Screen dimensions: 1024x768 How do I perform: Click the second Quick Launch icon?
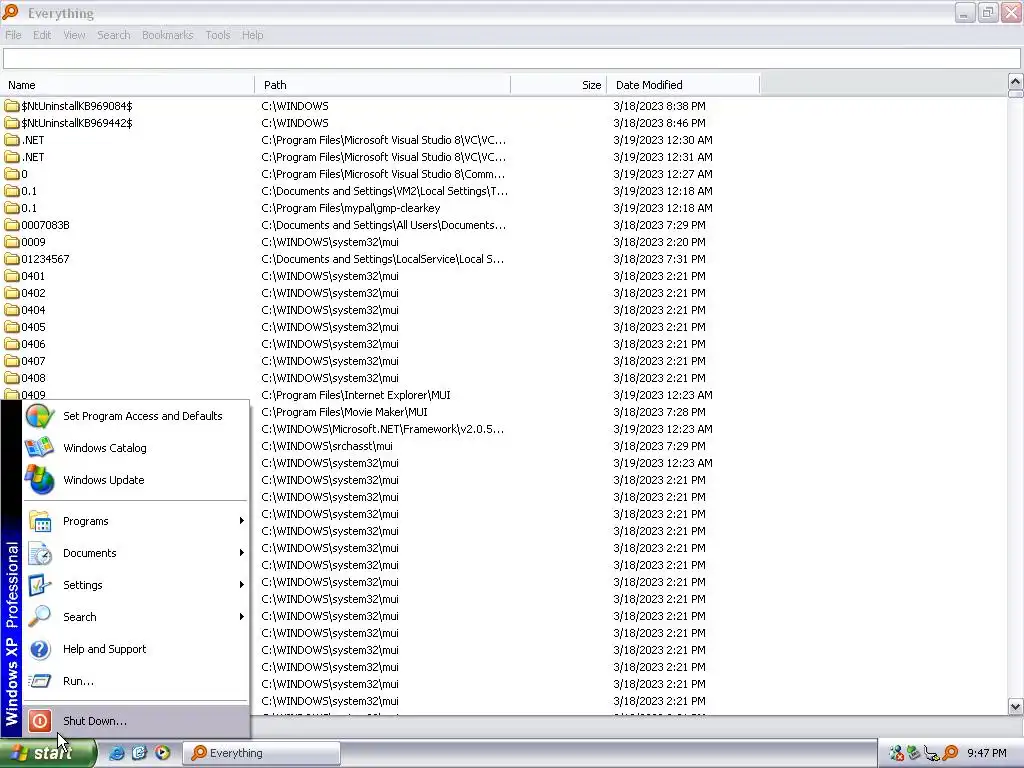click(x=139, y=753)
